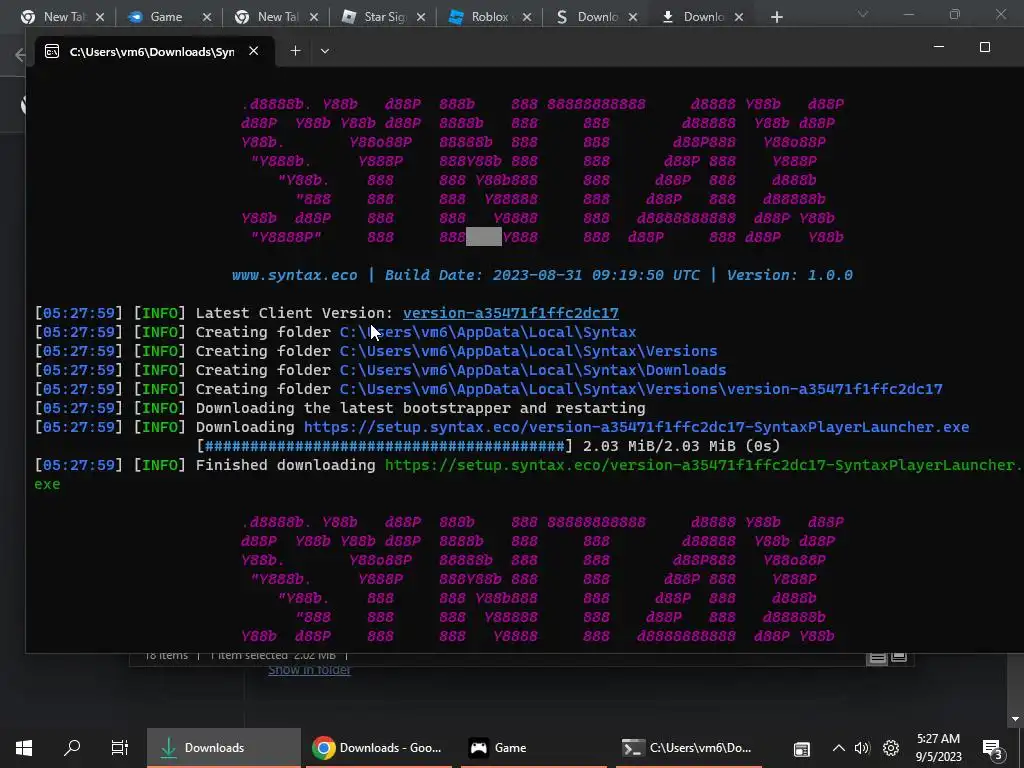Viewport: 1024px width, 768px height.
Task: Click the blue SyntaxPlayerLauncher.exe download URL
Action: click(x=637, y=427)
